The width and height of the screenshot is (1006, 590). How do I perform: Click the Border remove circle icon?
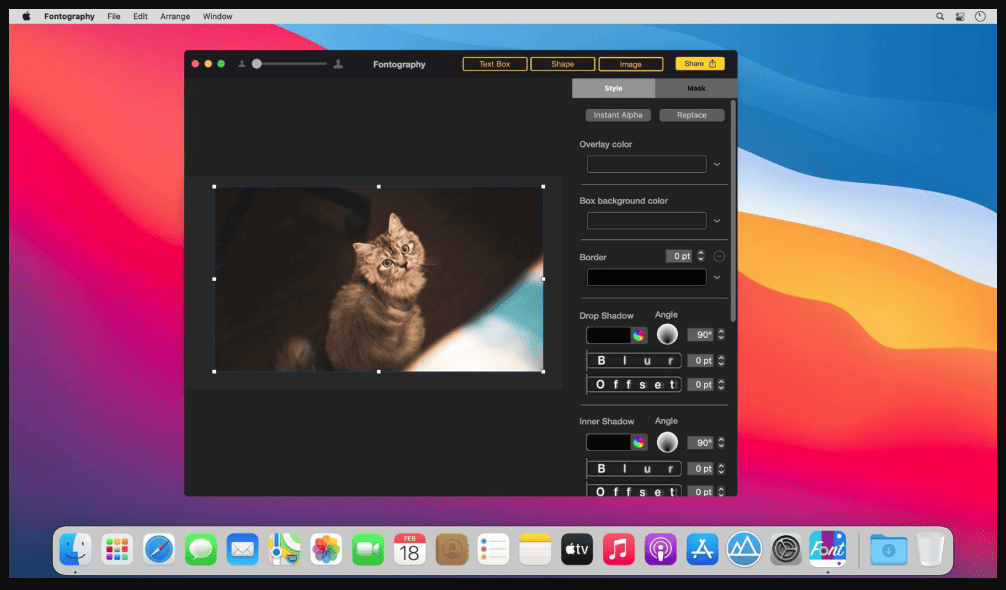pos(719,256)
